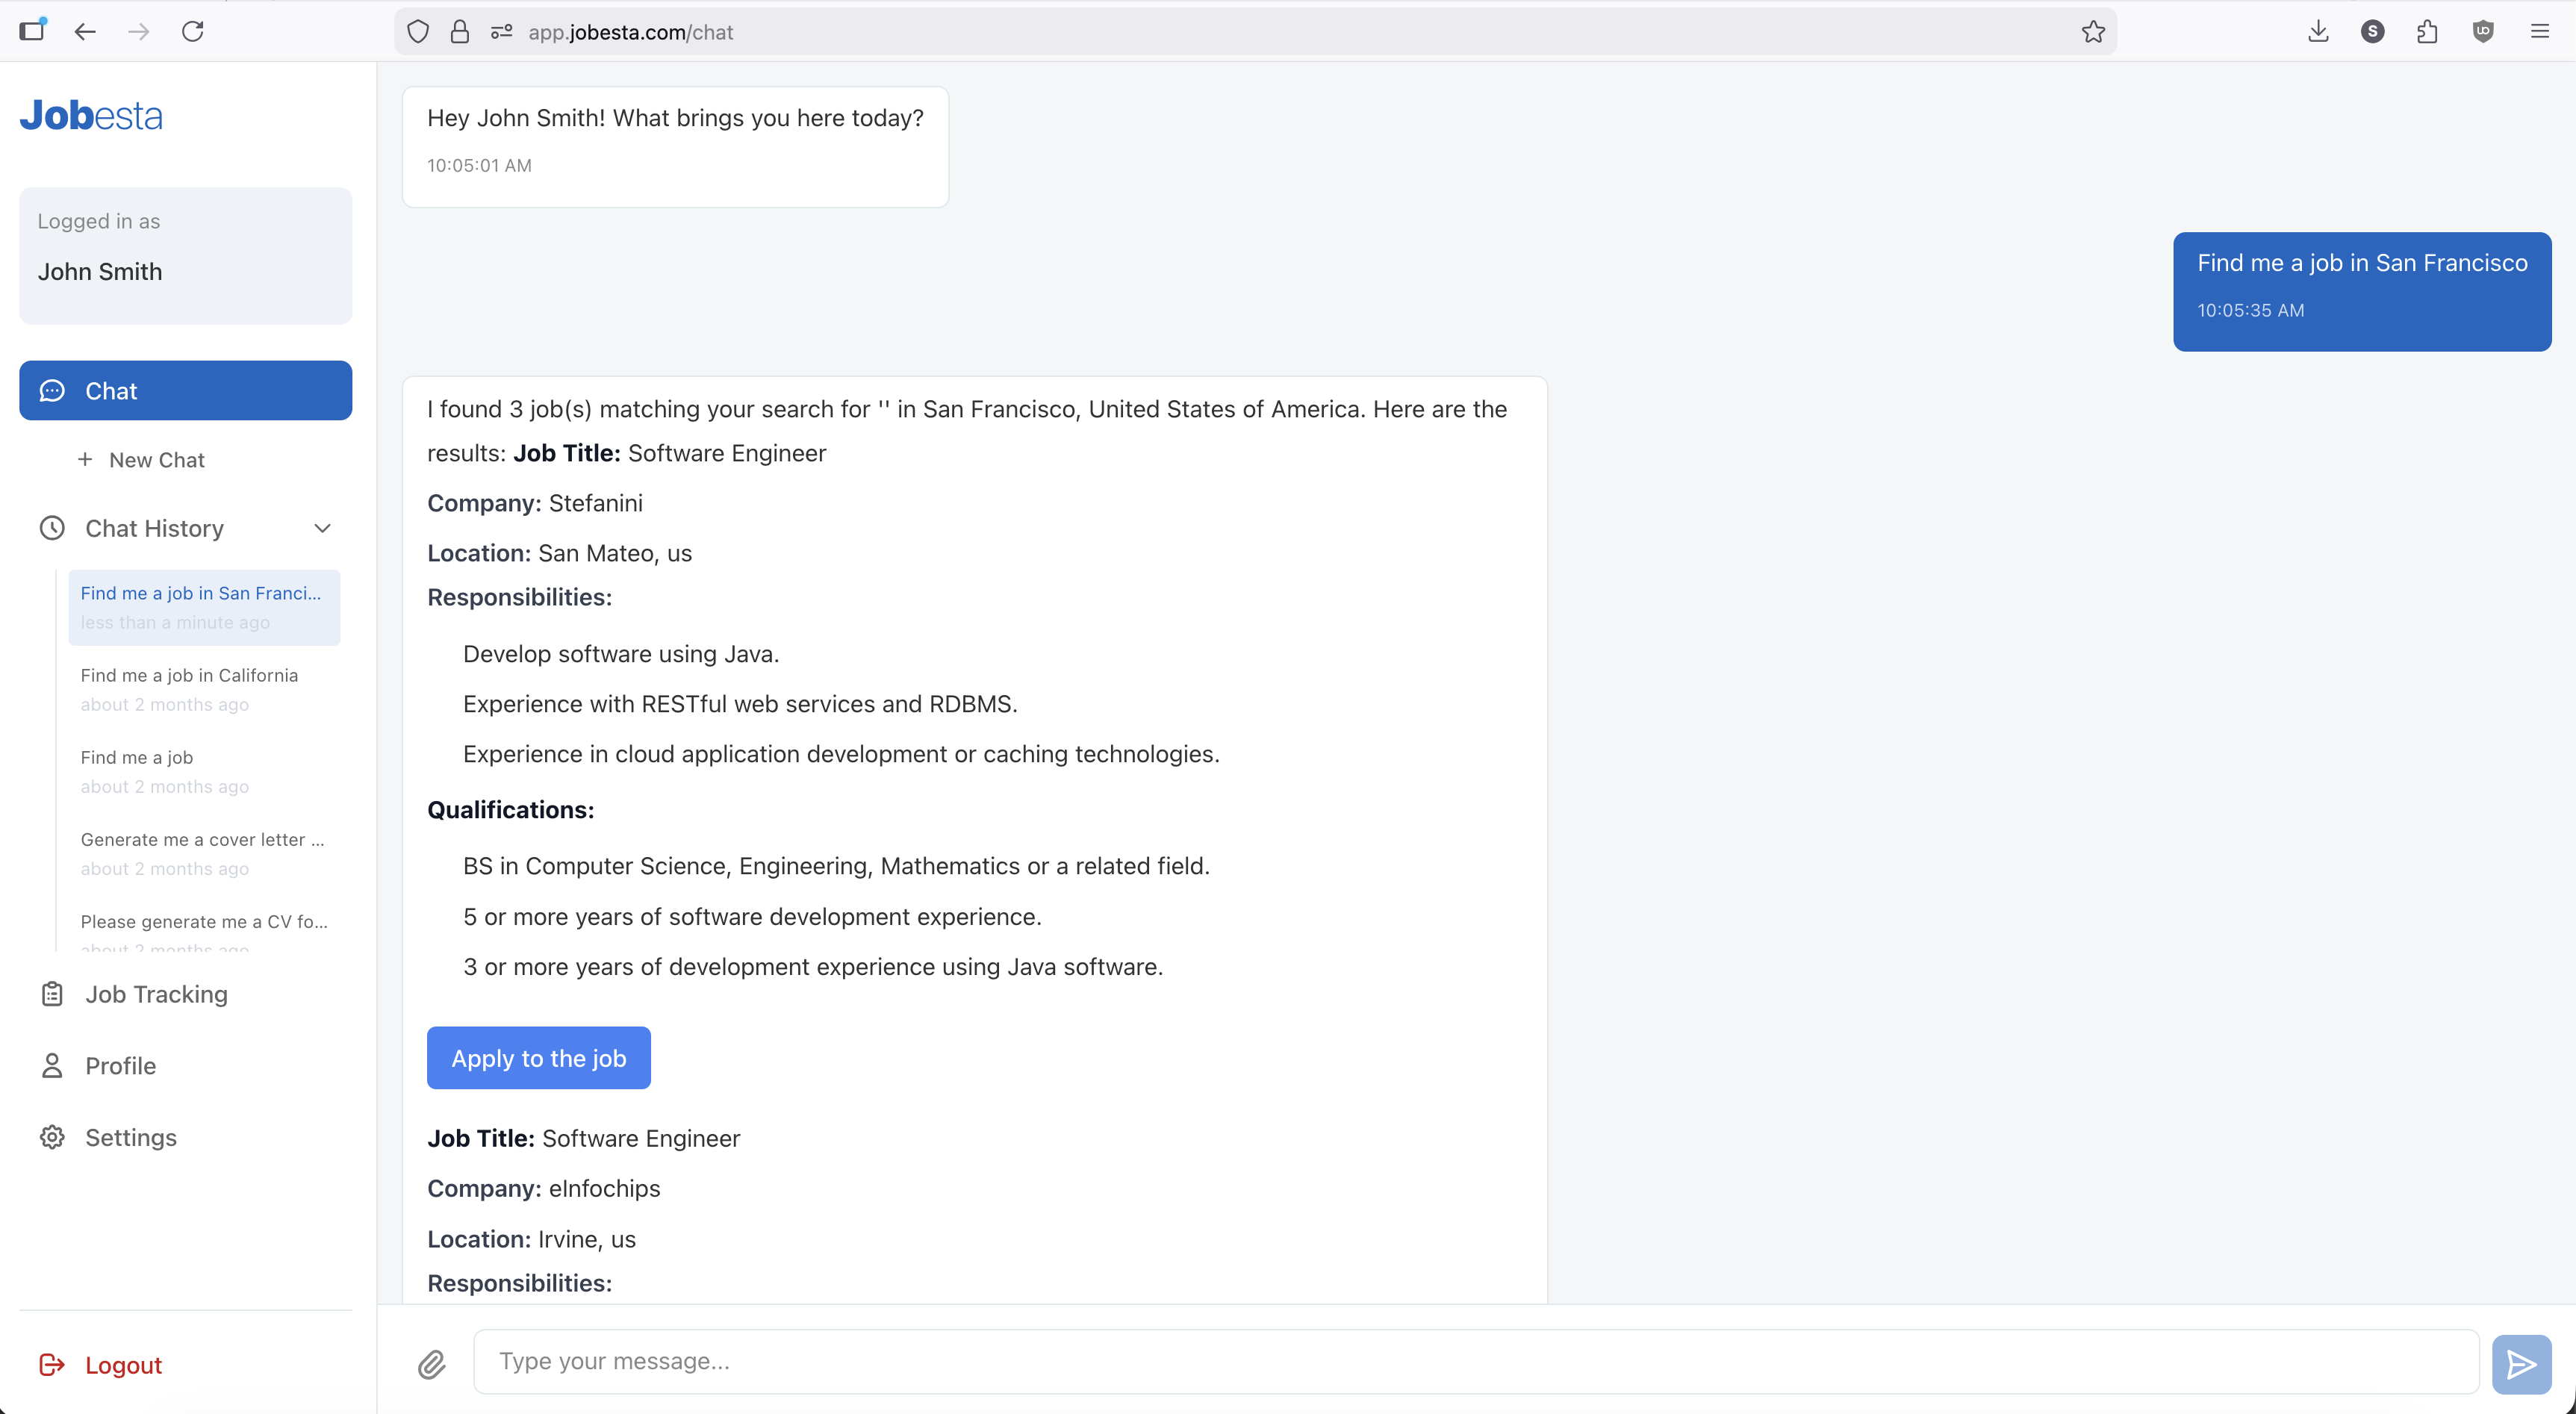Toggle the tracking protection shield in the address bar
The height and width of the screenshot is (1414, 2576).
(x=418, y=31)
